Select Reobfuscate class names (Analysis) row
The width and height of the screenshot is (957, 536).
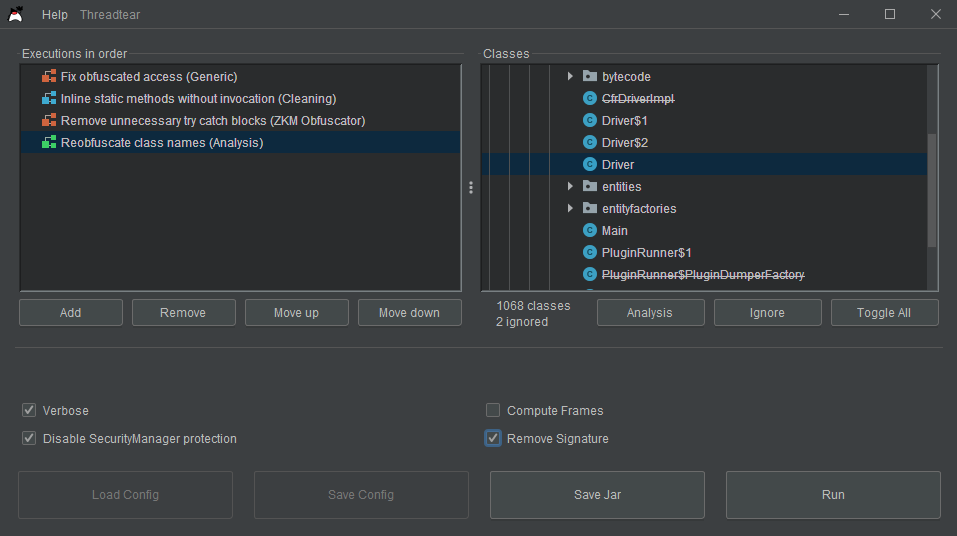point(240,142)
